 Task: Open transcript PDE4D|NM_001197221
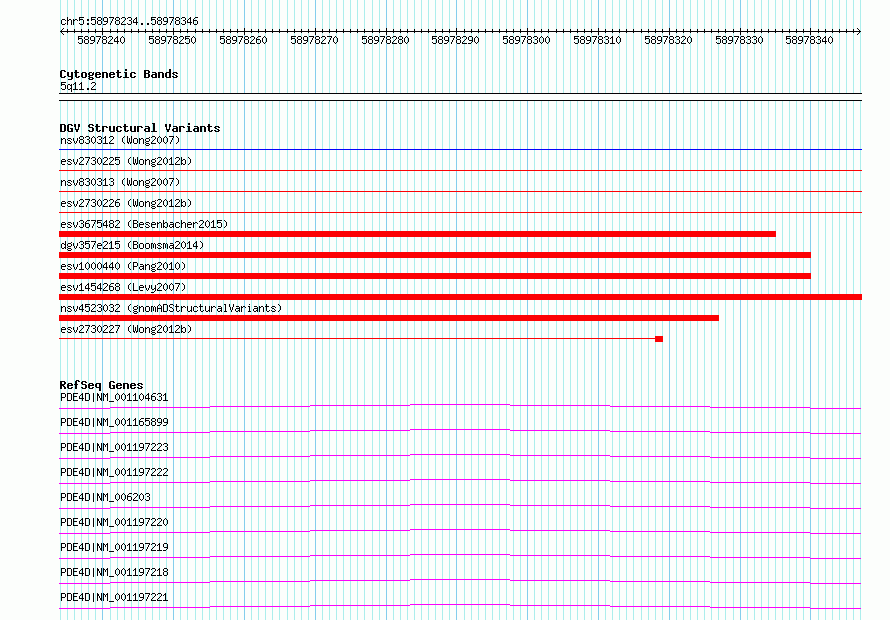pyautogui.click(x=114, y=597)
